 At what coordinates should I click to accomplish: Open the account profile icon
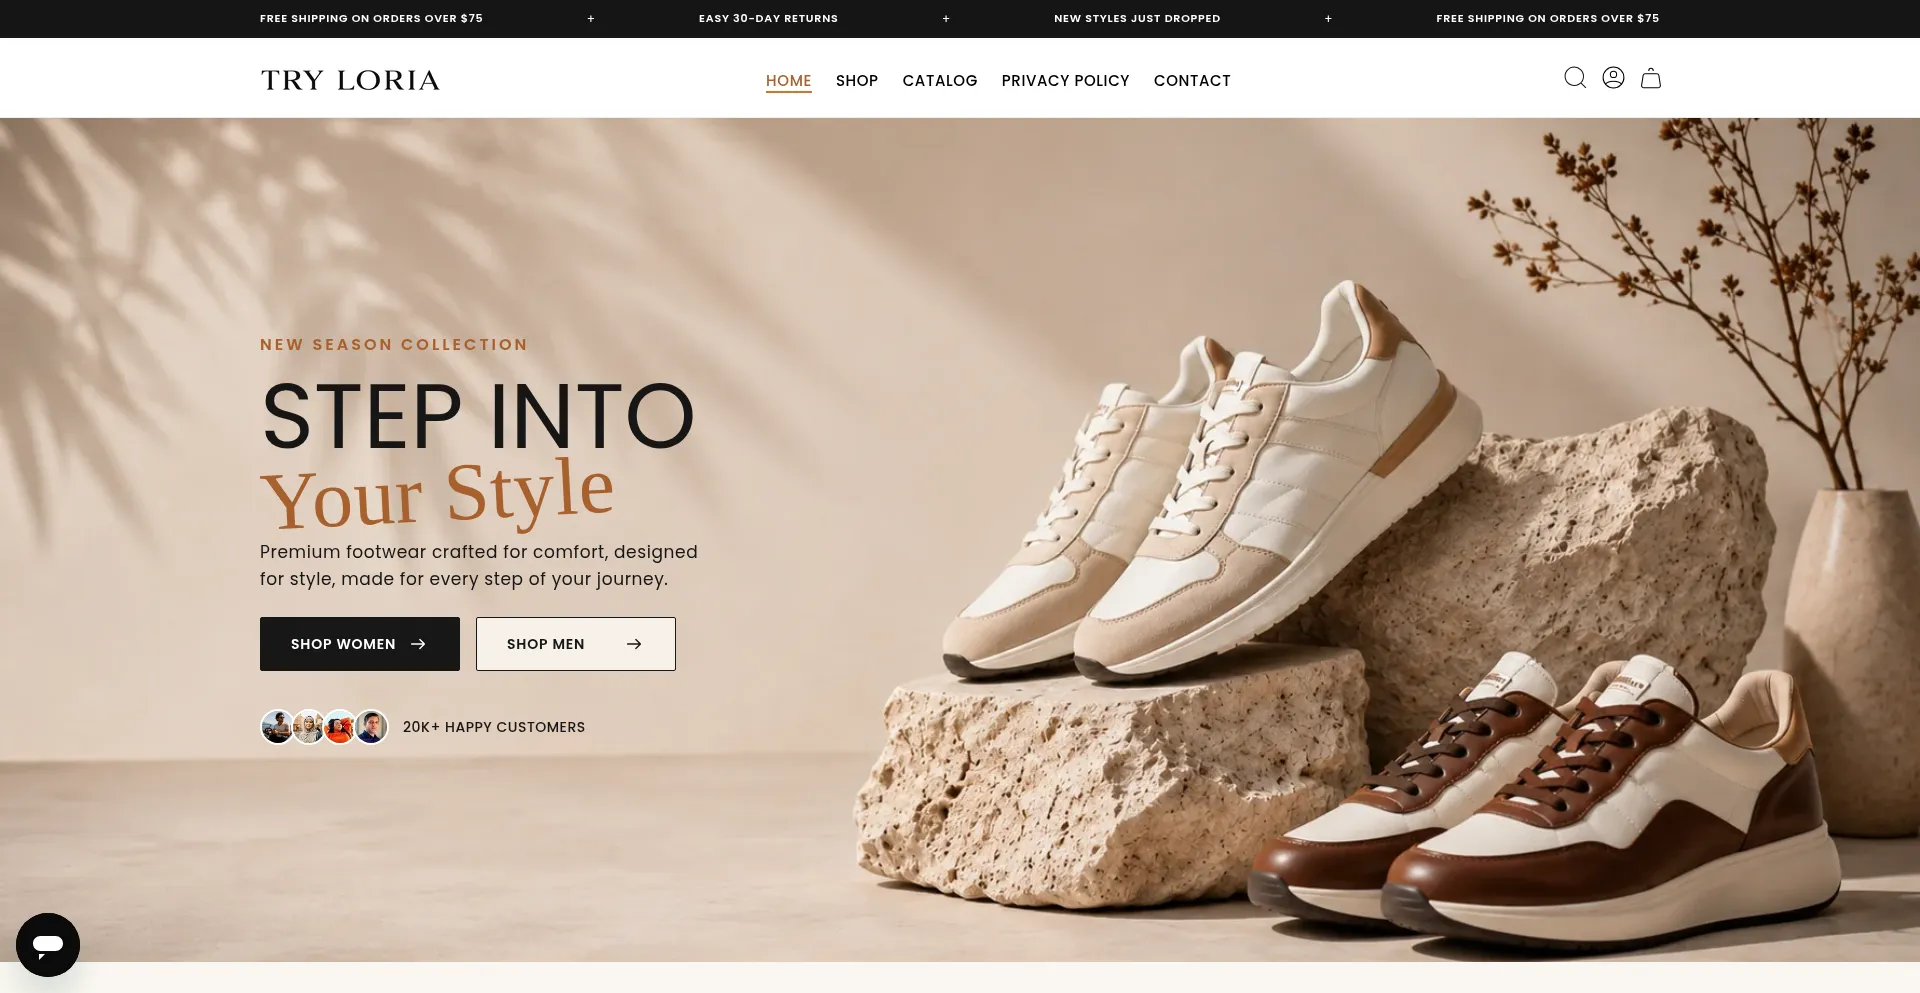1613,78
